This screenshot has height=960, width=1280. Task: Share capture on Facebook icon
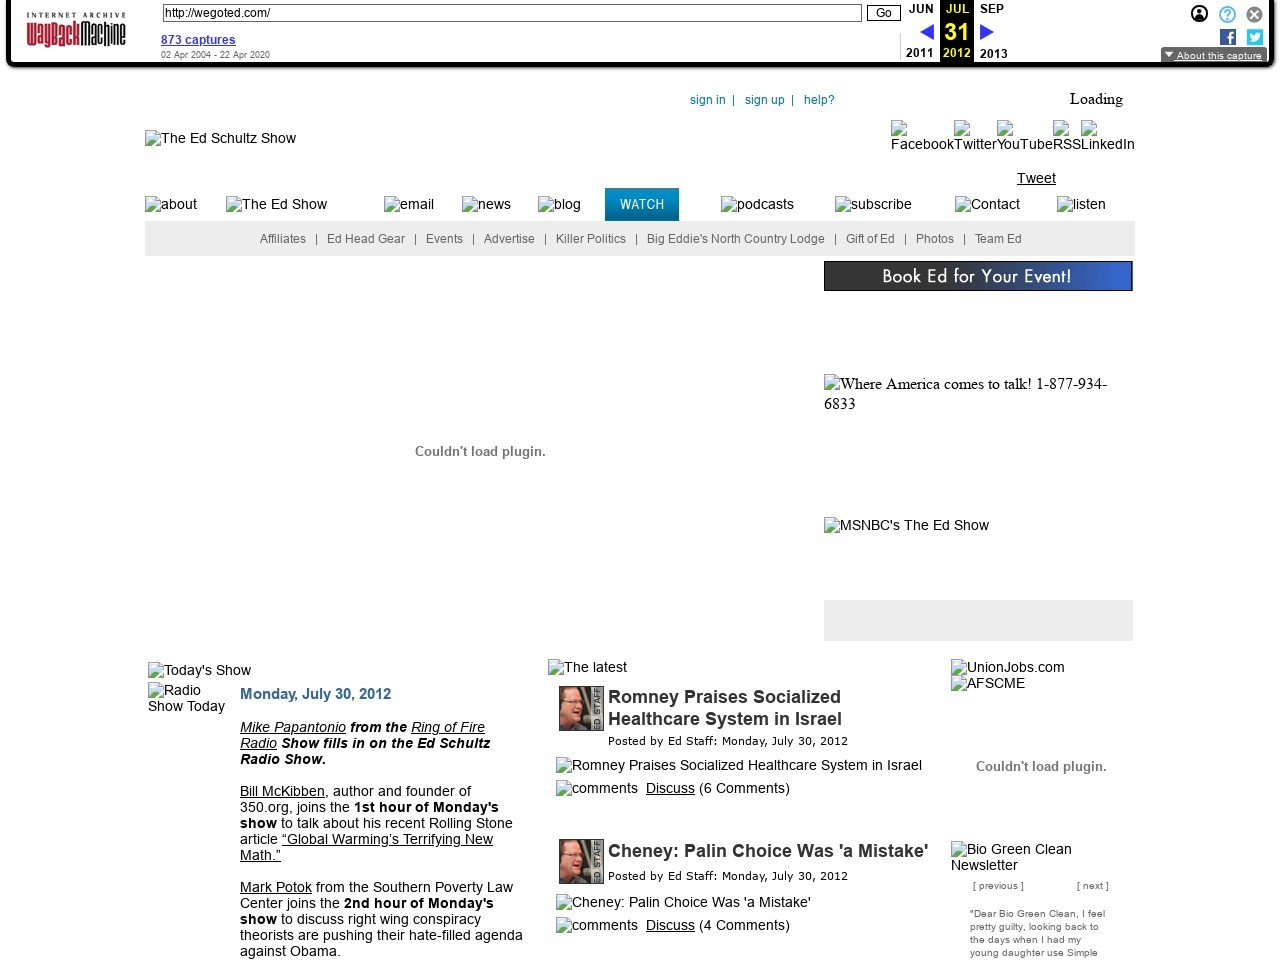coord(1228,37)
